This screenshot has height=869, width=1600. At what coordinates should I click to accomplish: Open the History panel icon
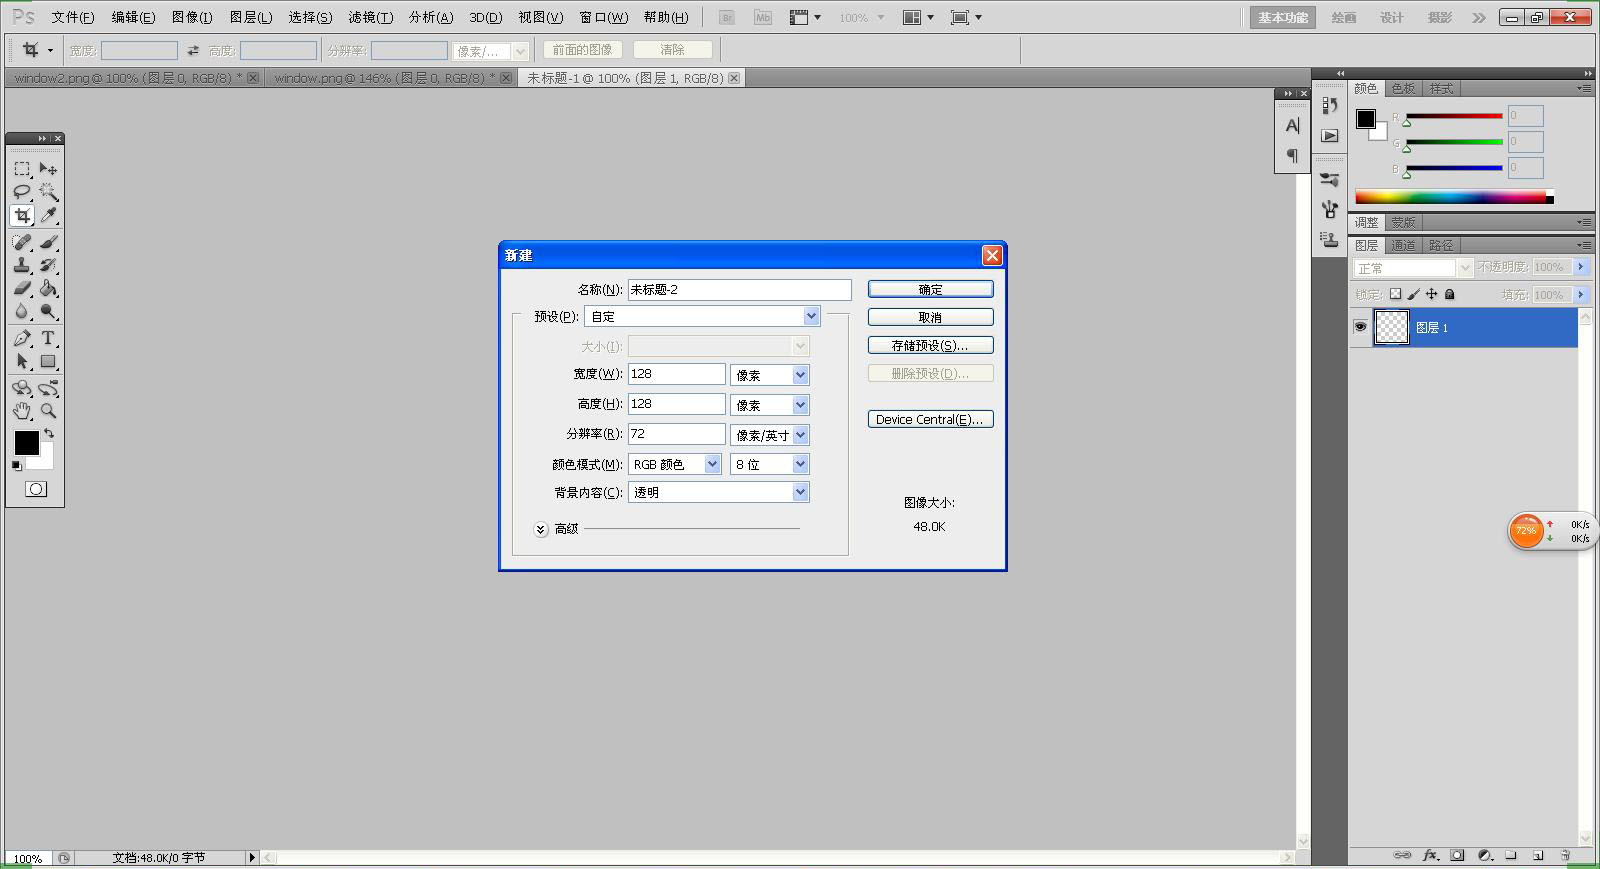pos(1329,105)
